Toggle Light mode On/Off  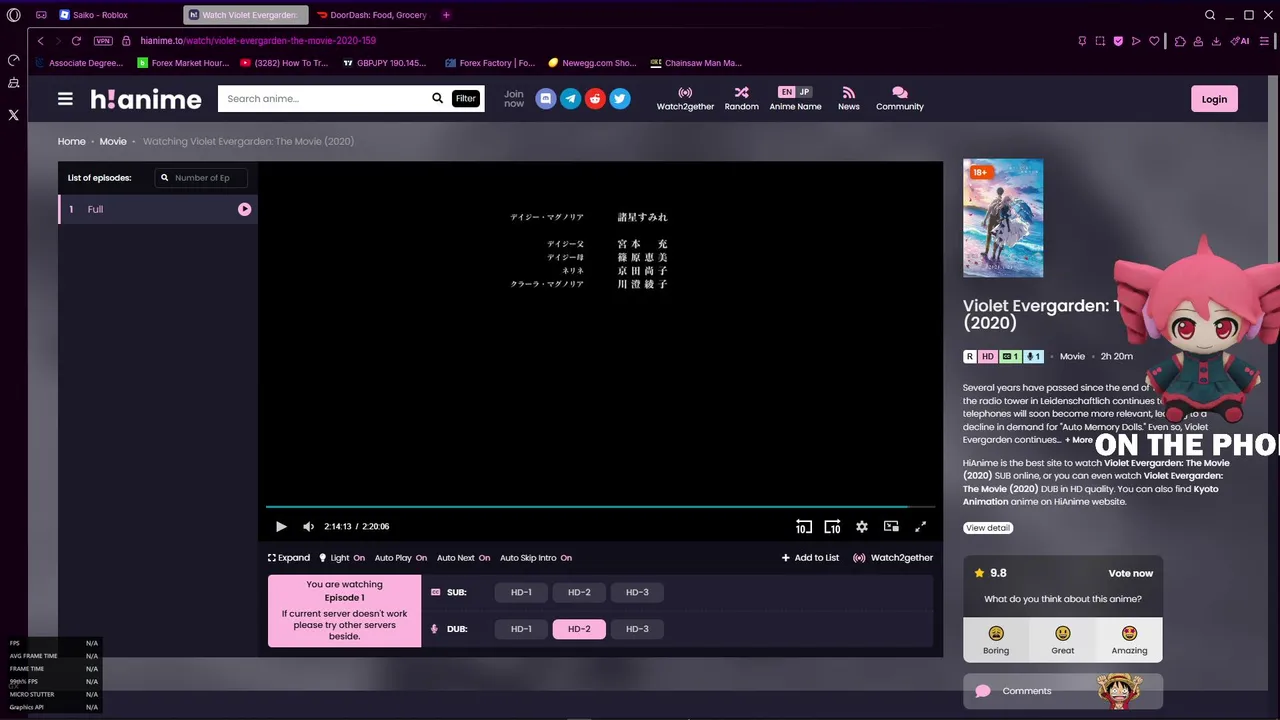[341, 558]
